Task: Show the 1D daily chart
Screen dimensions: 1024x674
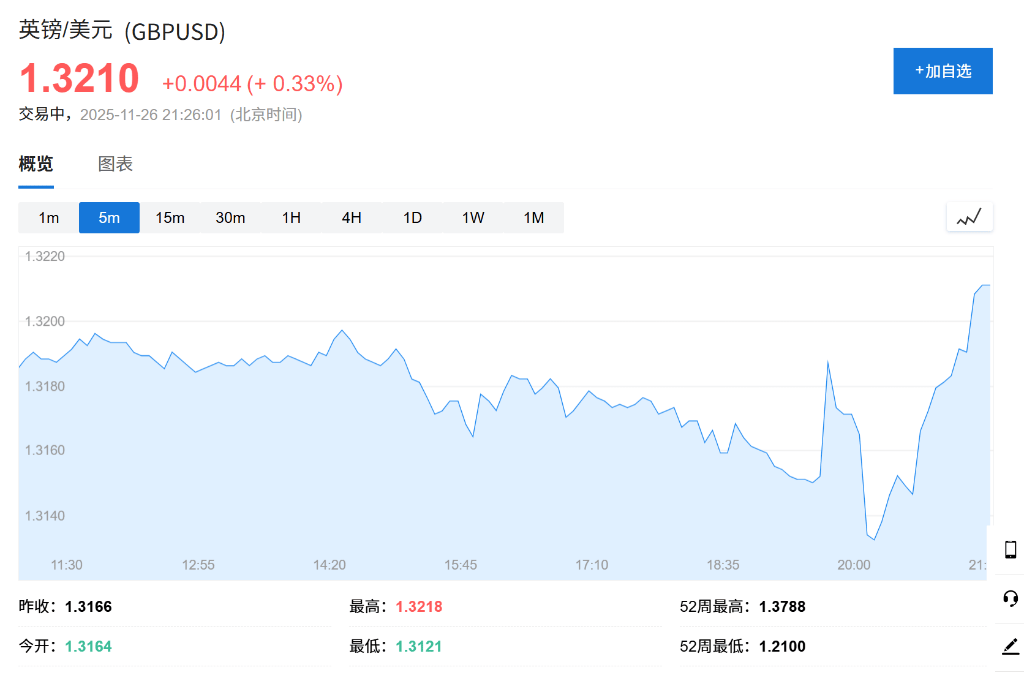Action: (x=412, y=218)
